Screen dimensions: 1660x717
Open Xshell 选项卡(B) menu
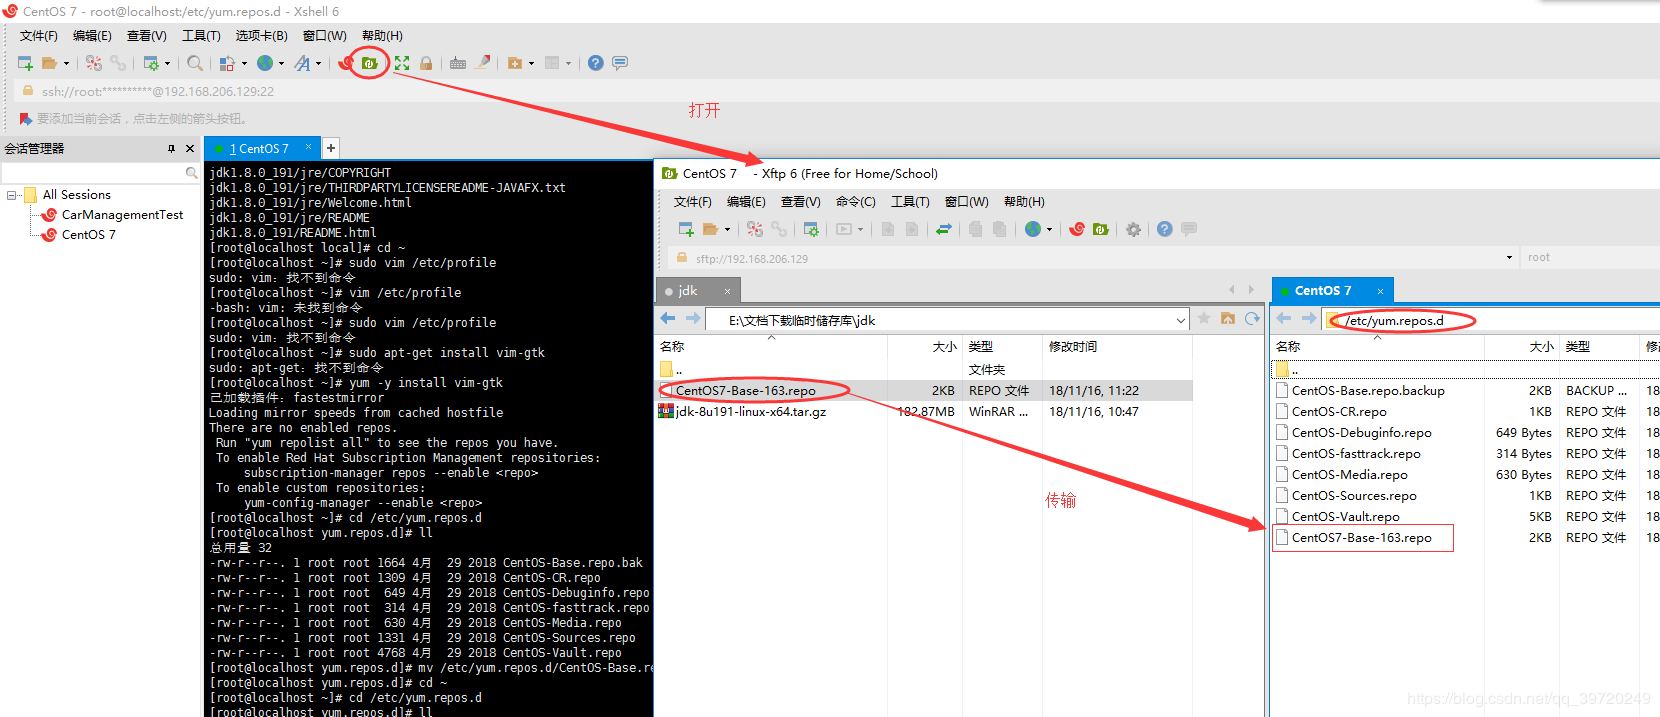[261, 36]
